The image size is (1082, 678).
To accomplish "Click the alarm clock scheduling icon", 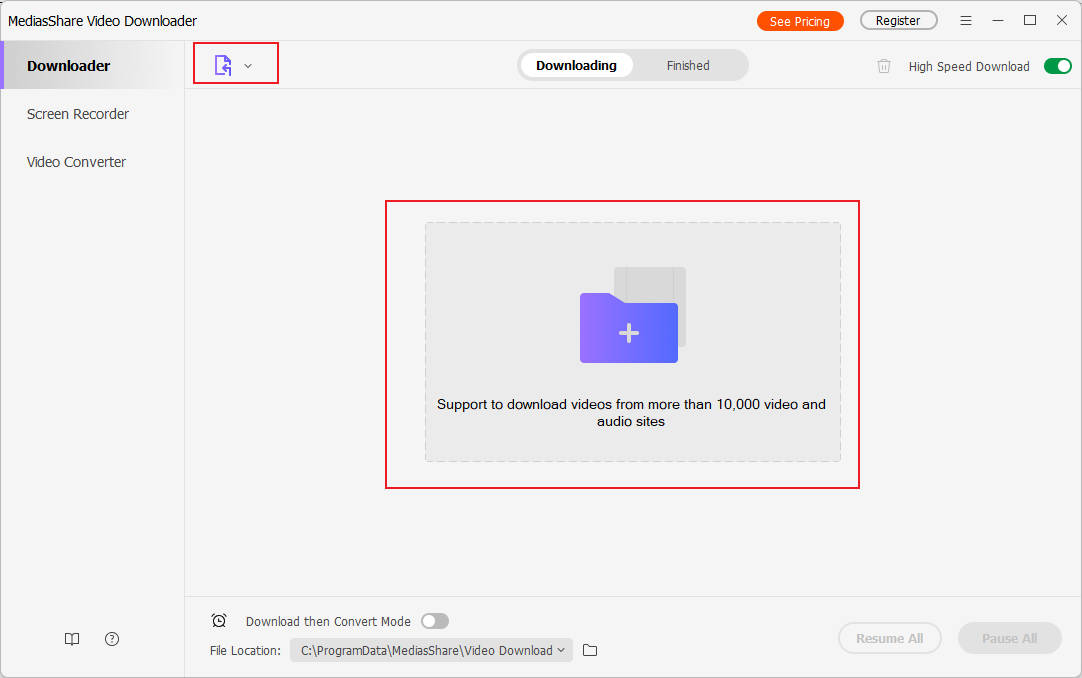I will point(219,621).
